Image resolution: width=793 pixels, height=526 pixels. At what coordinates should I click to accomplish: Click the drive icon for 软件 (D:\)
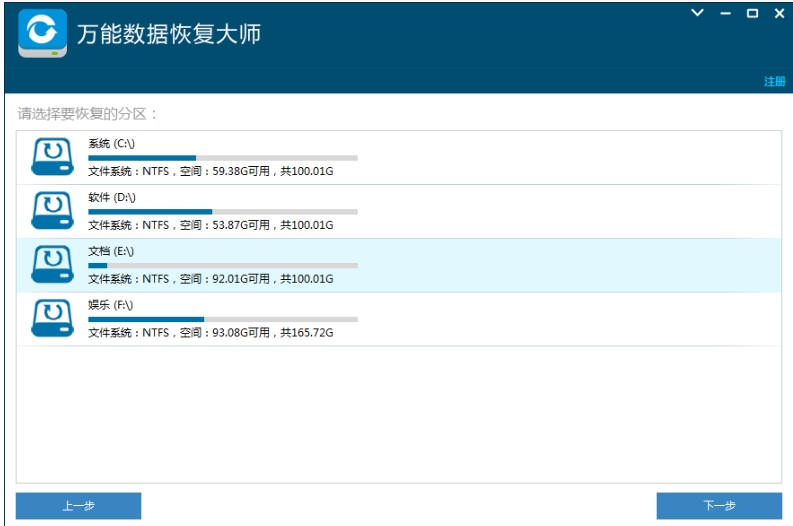[53, 210]
